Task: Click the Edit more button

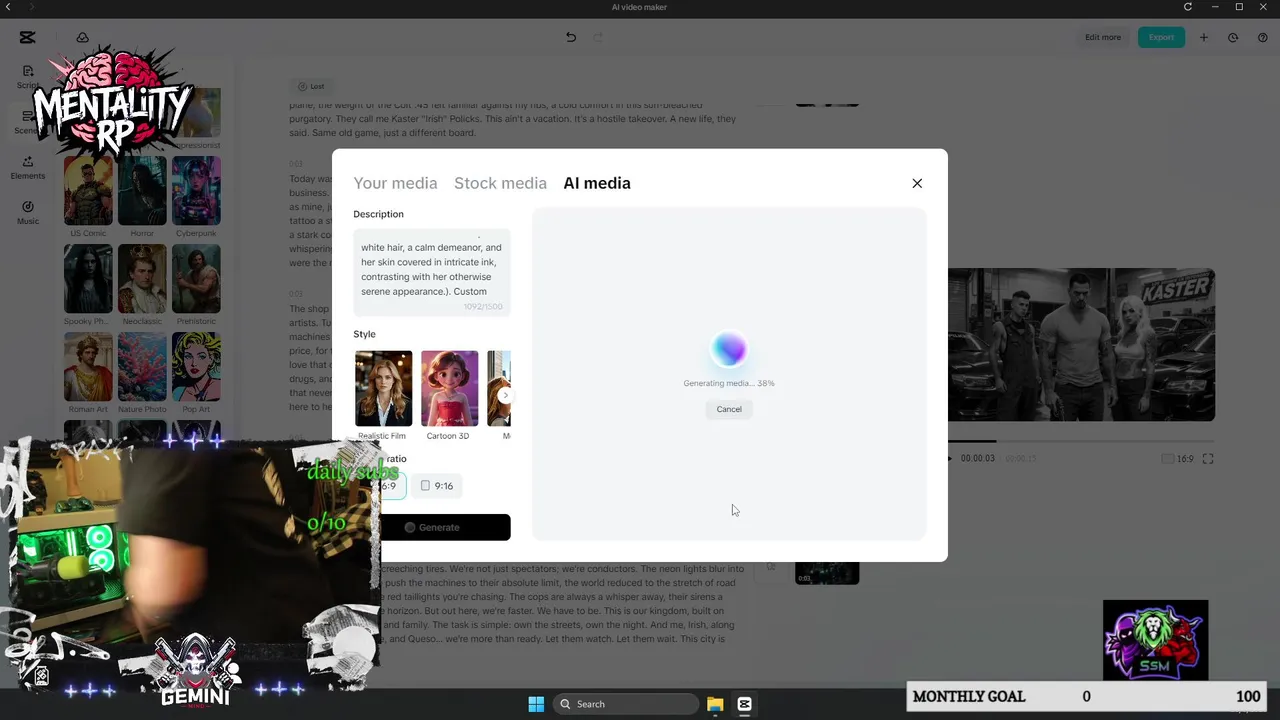Action: (1103, 37)
